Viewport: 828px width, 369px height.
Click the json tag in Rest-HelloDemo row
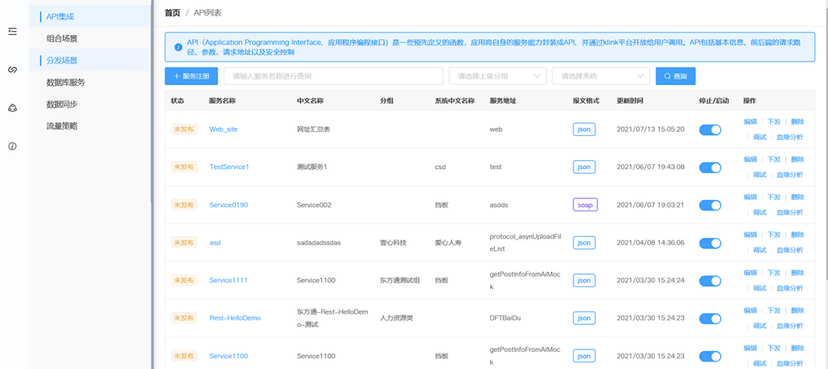coord(584,318)
